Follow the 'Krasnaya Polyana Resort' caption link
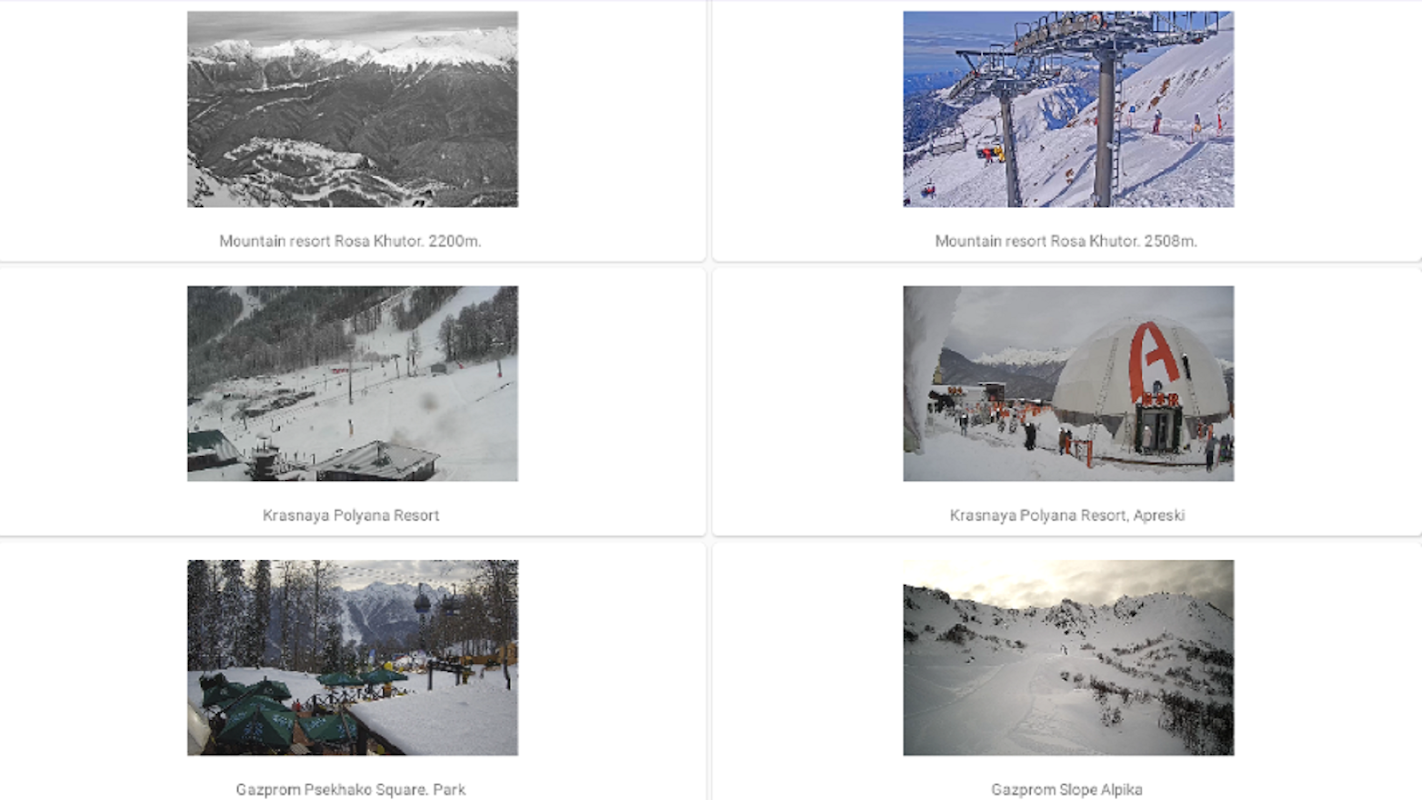Viewport: 1422px width, 800px height. [351, 515]
